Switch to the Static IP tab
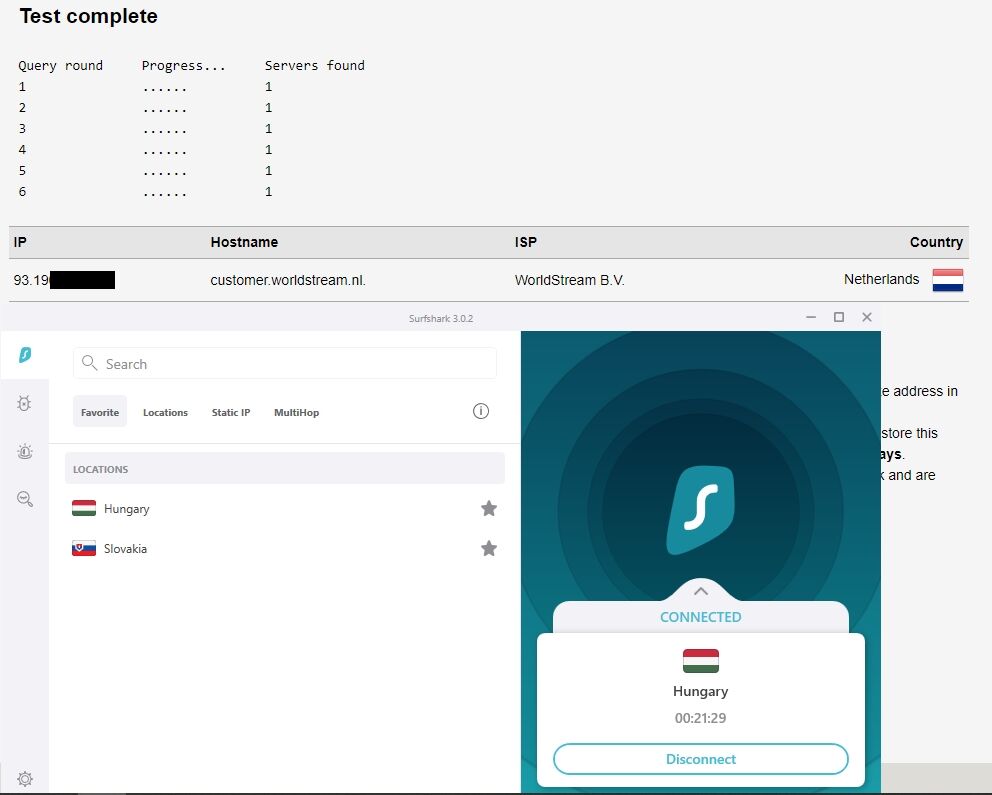Screen dimensions: 992x795 [231, 412]
